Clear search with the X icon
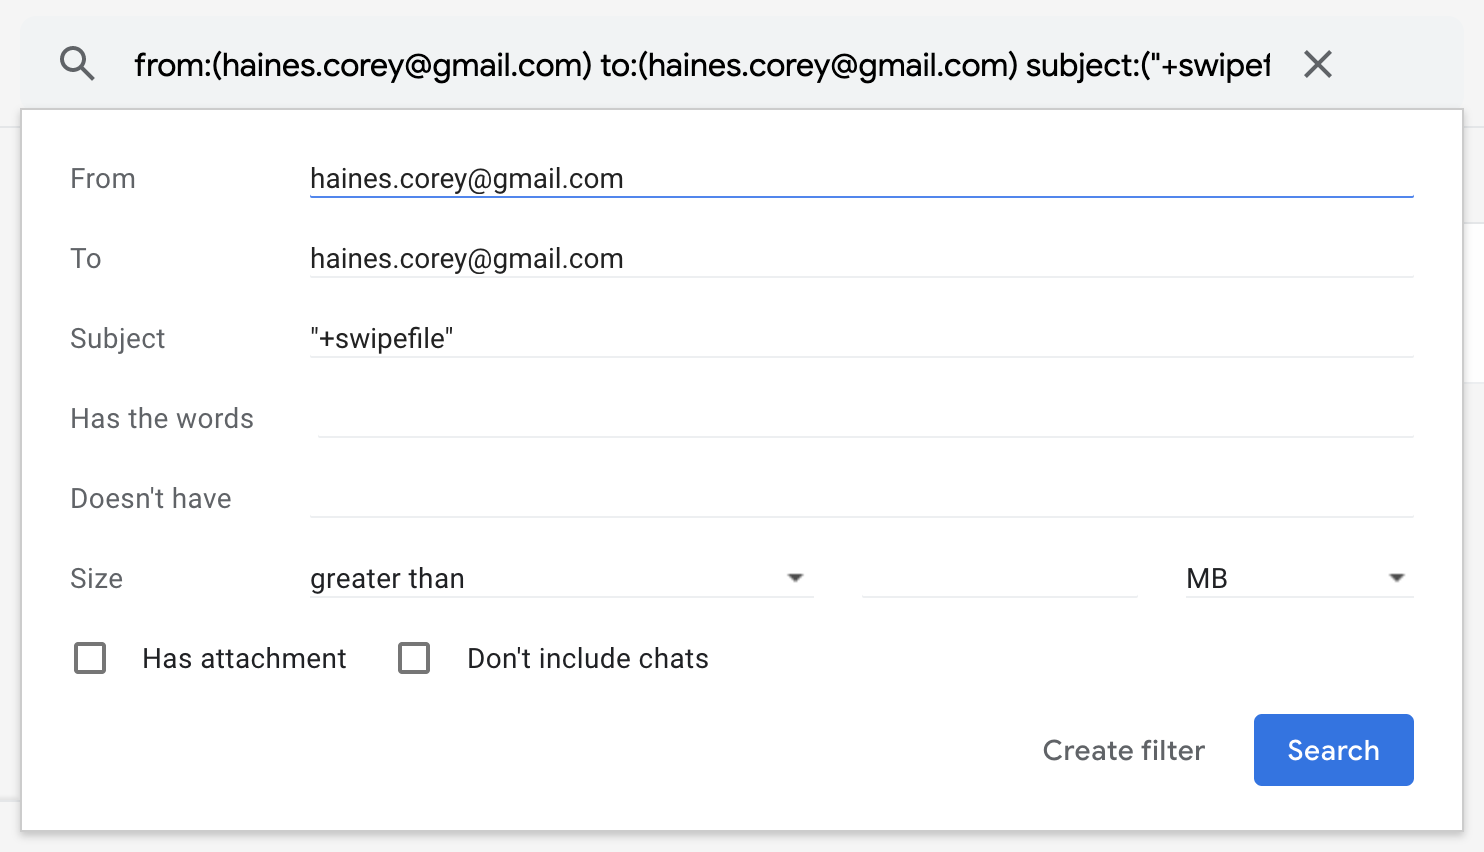 1318,65
